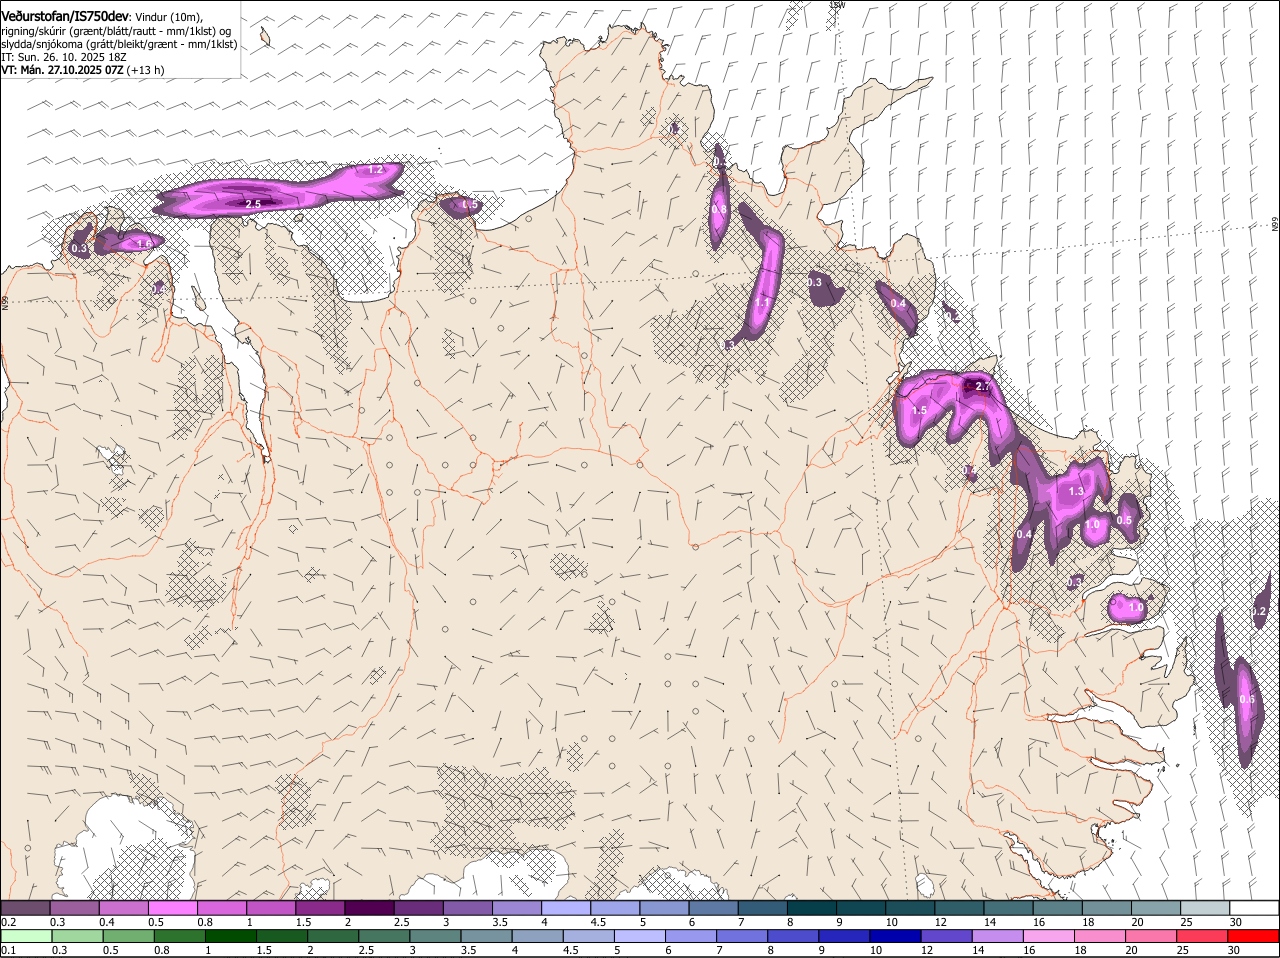Pick lower legend swatch starting at 2.5
The image size is (1280, 958).
[383, 936]
